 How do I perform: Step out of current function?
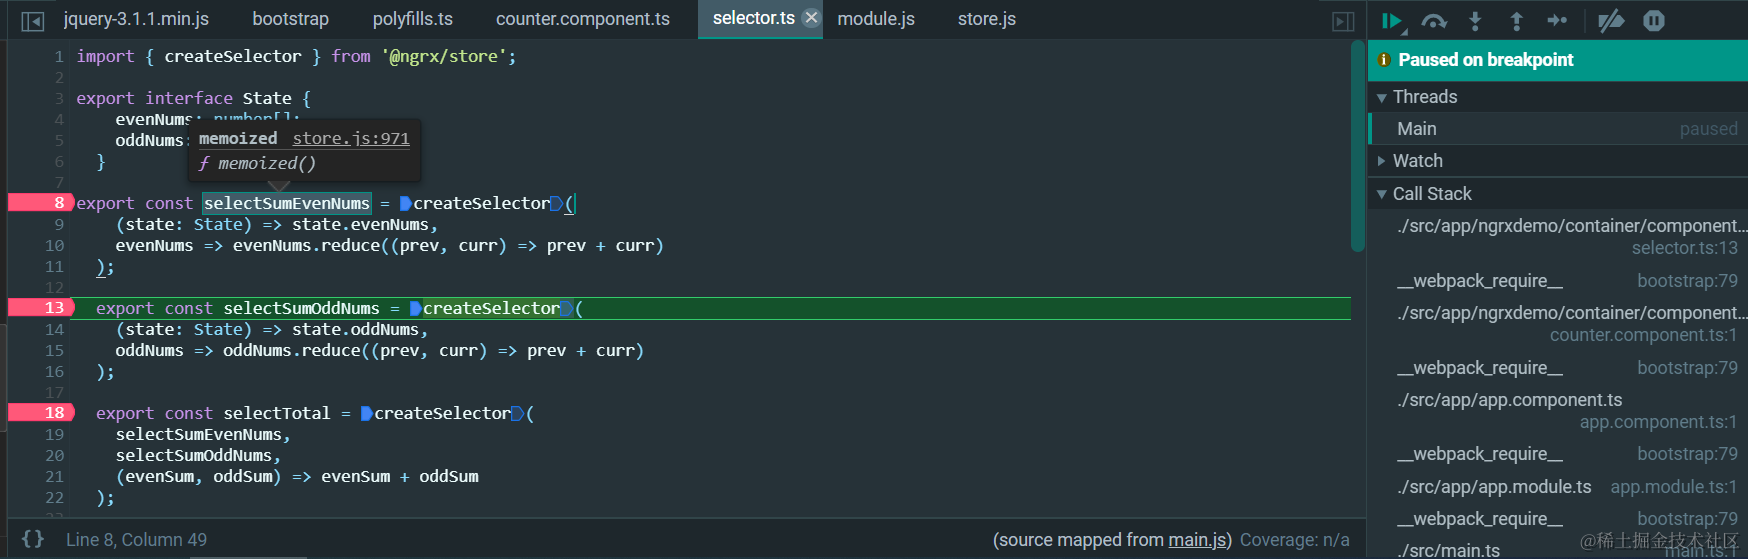click(x=1516, y=21)
